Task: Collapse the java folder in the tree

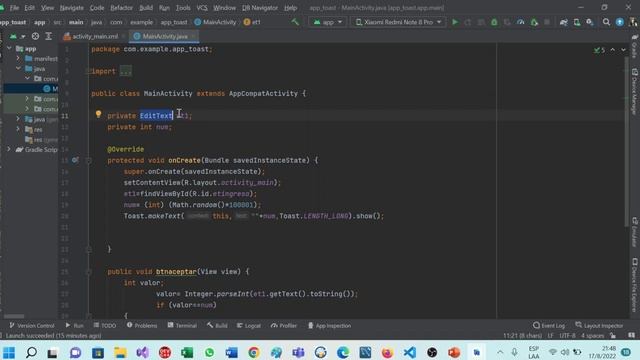Action: (18, 69)
